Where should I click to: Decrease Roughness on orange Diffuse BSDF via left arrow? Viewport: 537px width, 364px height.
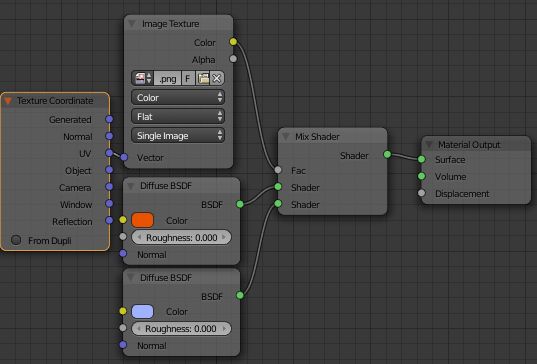click(138, 237)
